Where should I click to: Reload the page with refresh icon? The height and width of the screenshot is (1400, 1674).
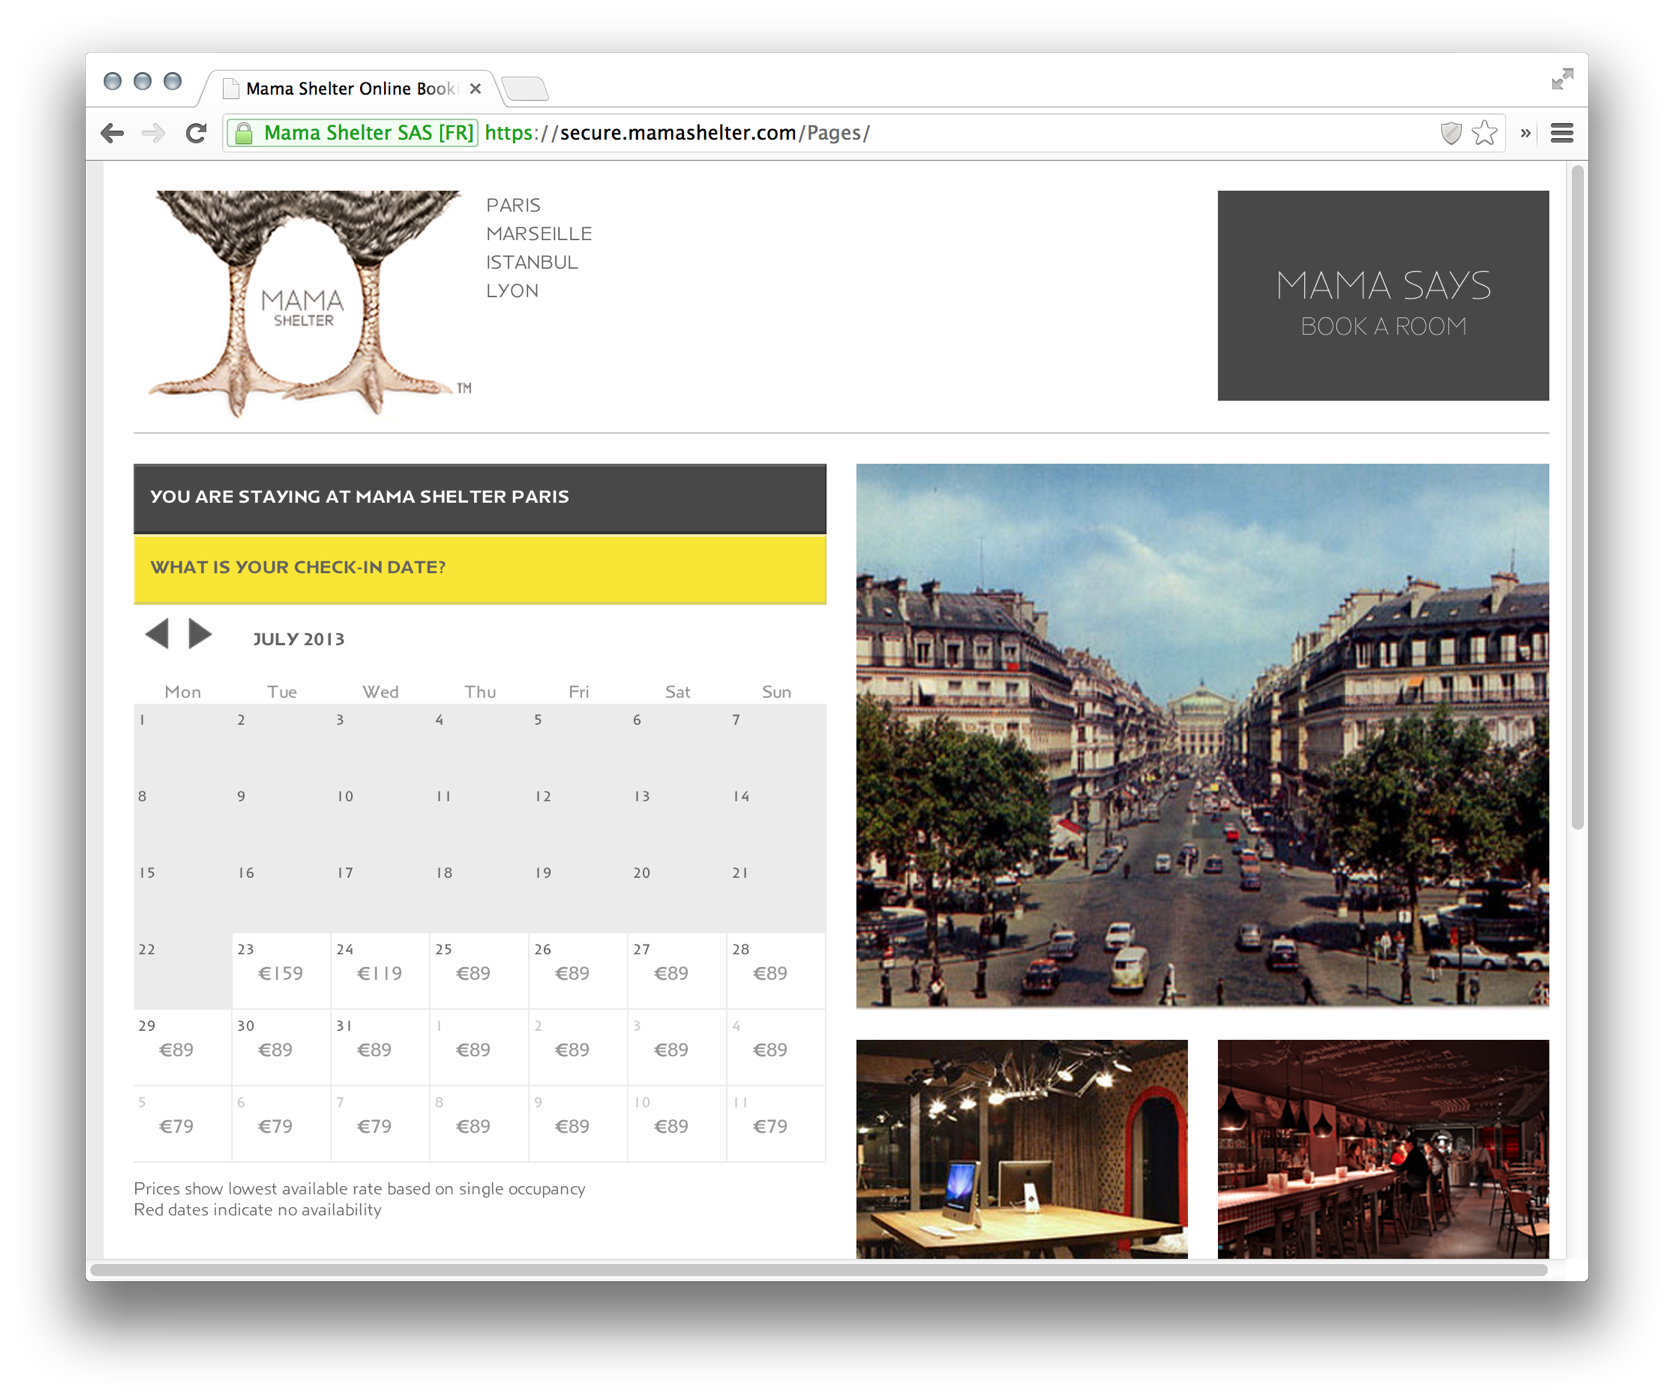coord(196,133)
